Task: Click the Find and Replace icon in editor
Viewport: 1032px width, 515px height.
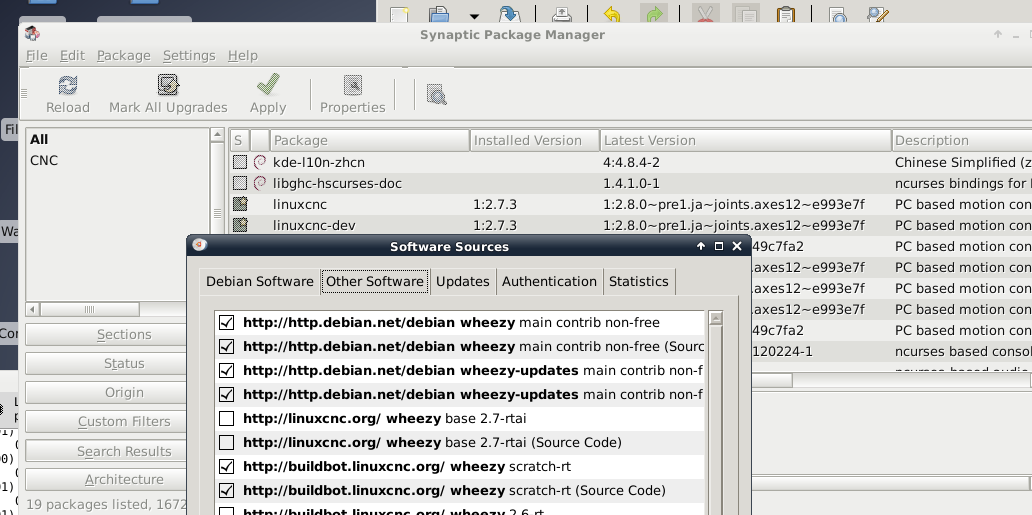Action: point(878,14)
